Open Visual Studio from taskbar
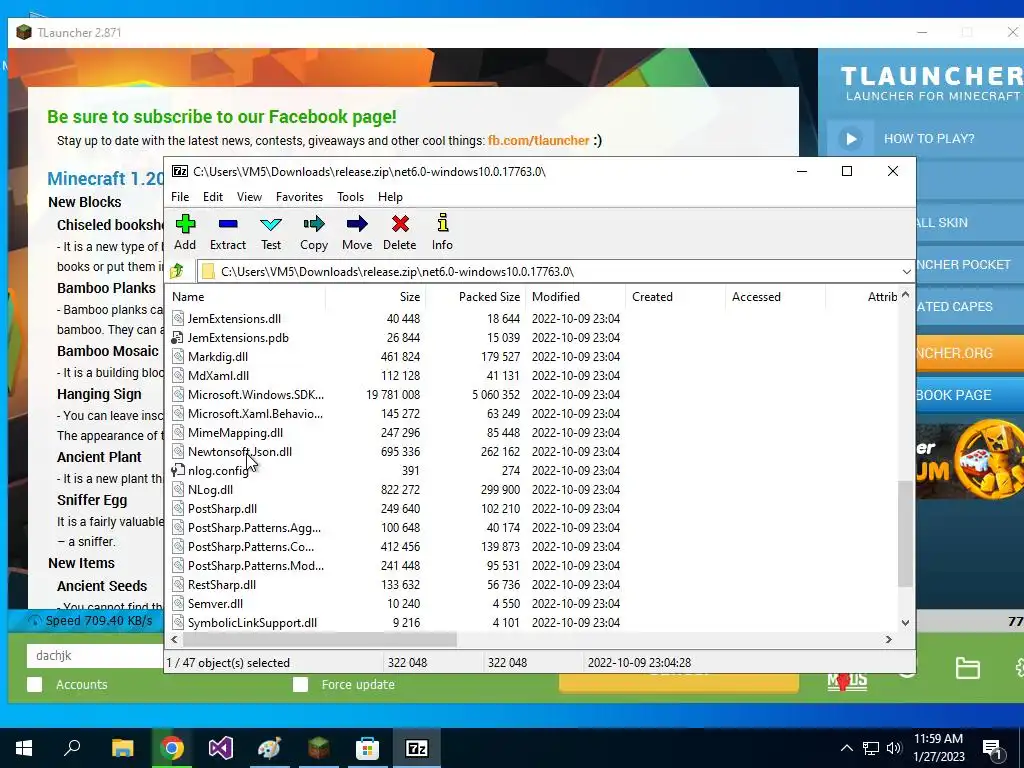The image size is (1024, 768). click(221, 748)
